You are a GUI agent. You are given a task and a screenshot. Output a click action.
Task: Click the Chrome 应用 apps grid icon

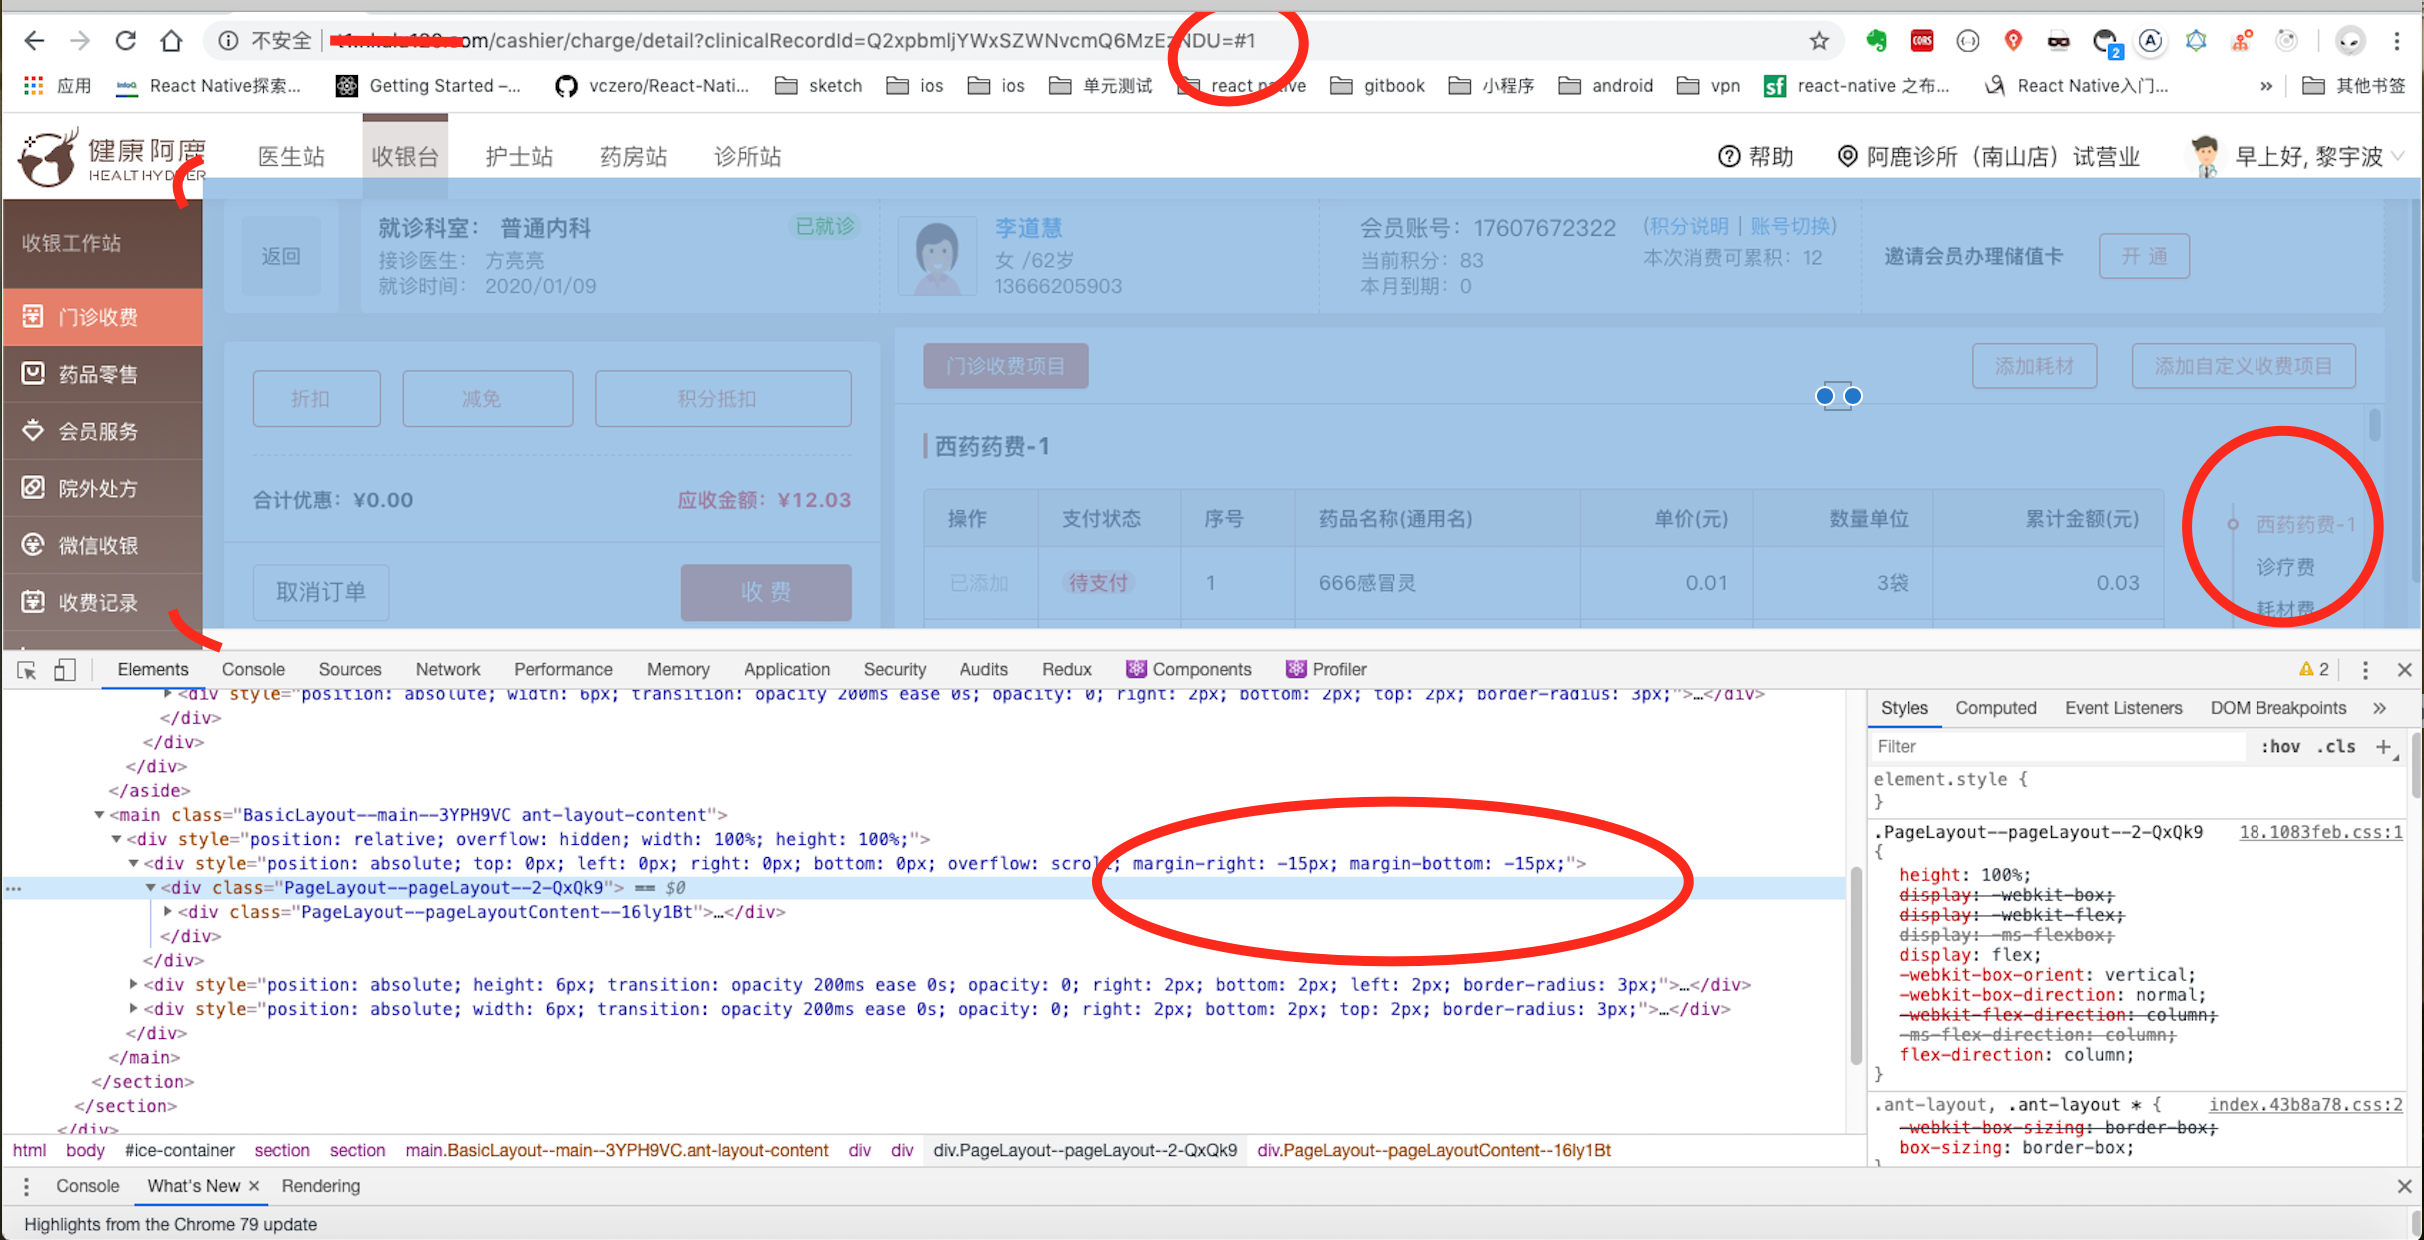pyautogui.click(x=33, y=85)
